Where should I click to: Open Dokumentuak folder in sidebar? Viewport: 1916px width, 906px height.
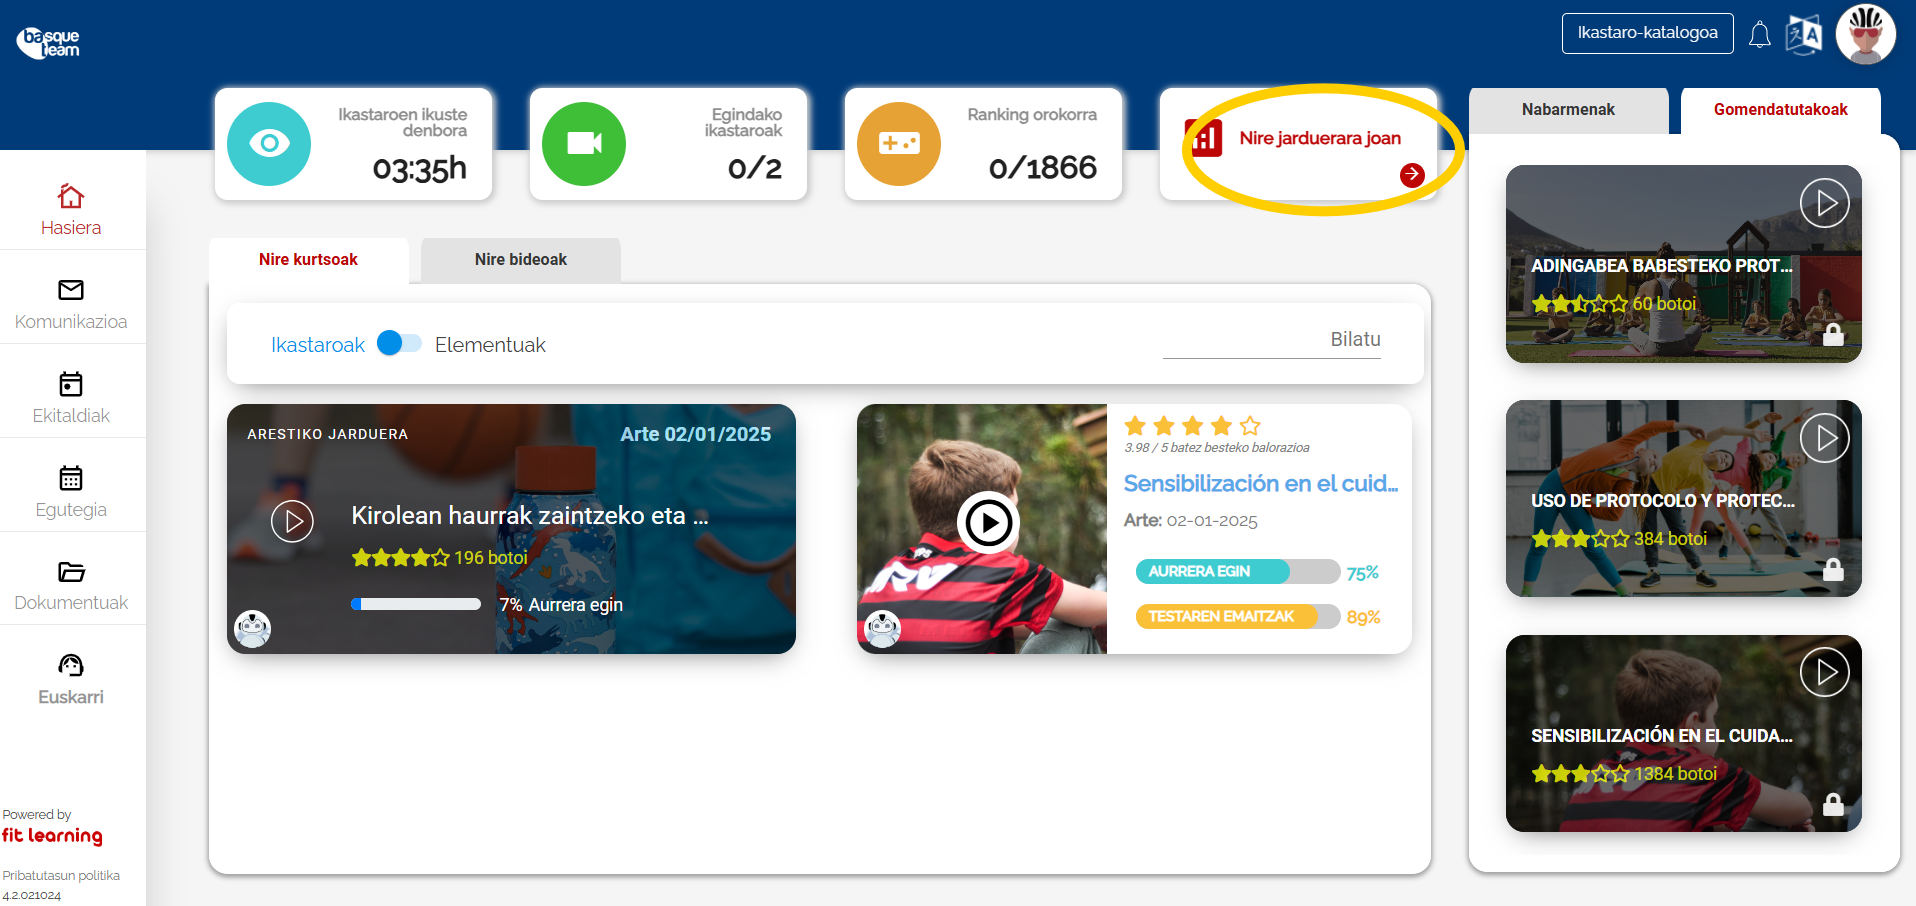(x=71, y=572)
